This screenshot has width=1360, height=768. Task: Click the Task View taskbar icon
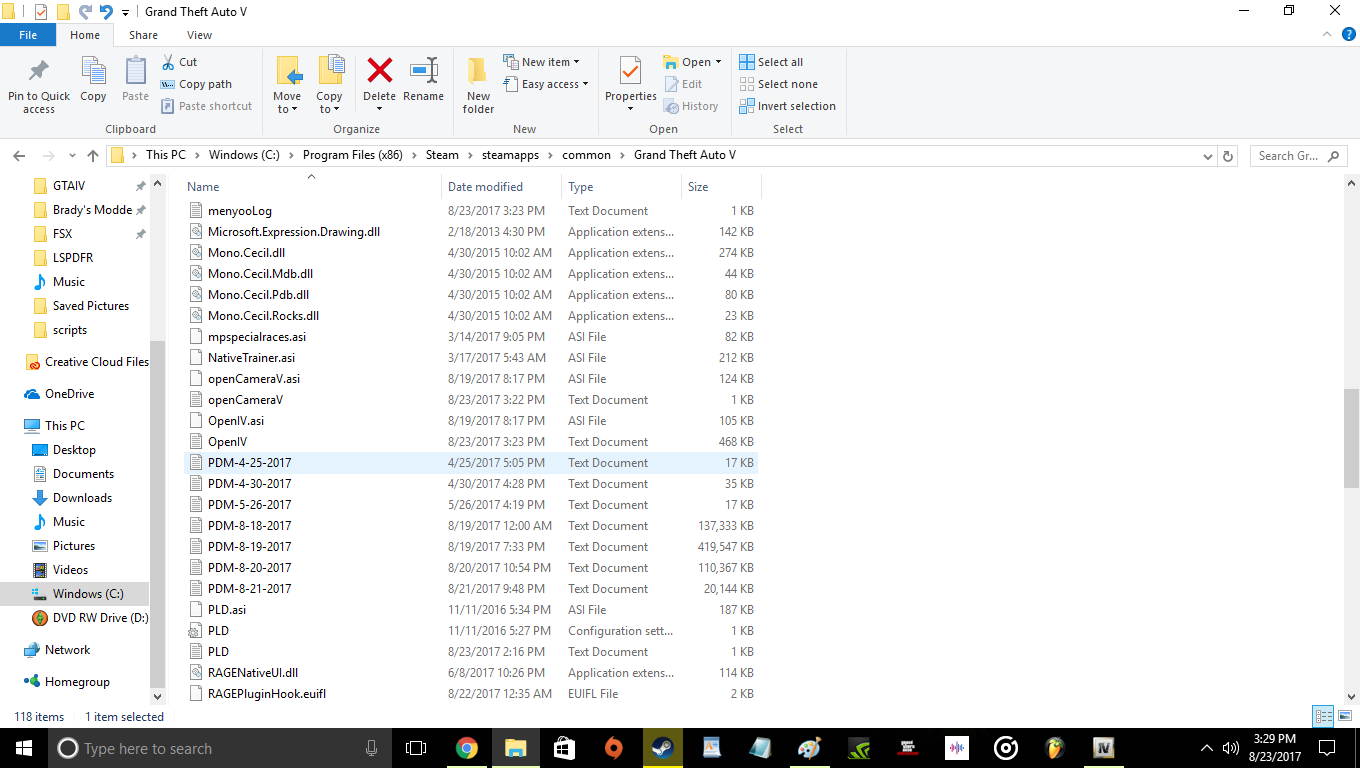tap(416, 748)
